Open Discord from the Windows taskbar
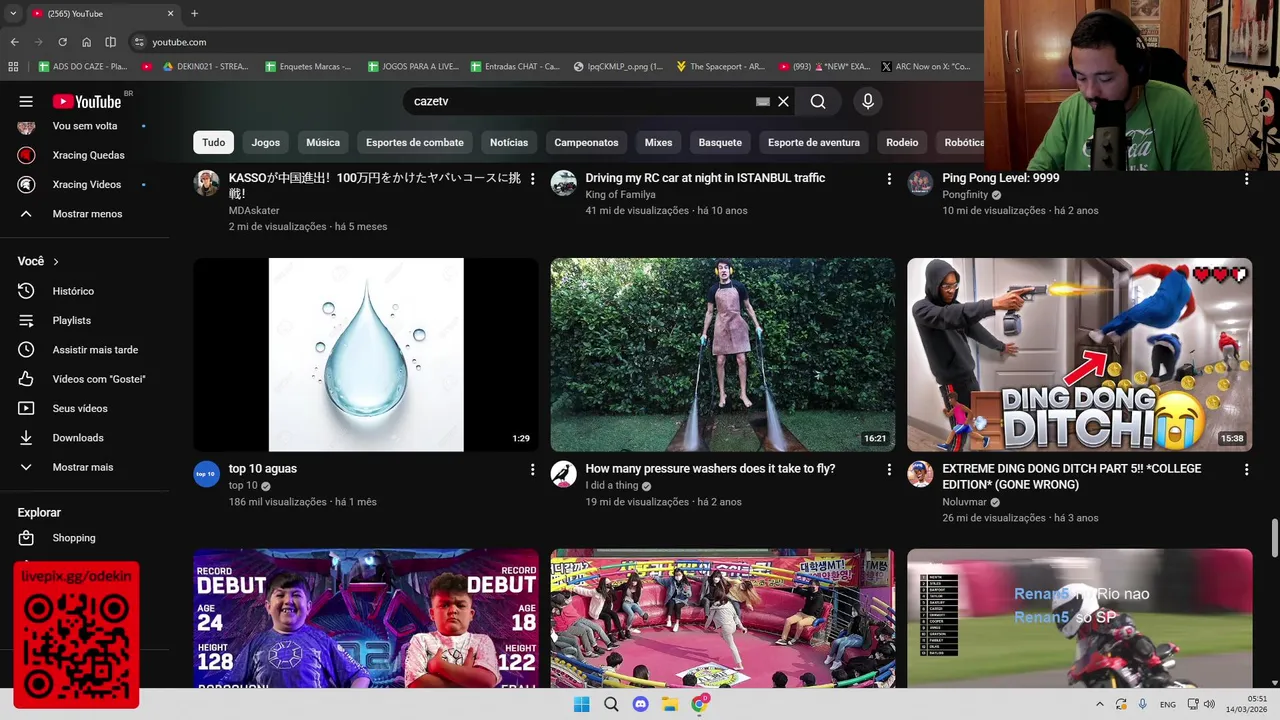1280x720 pixels. (640, 704)
